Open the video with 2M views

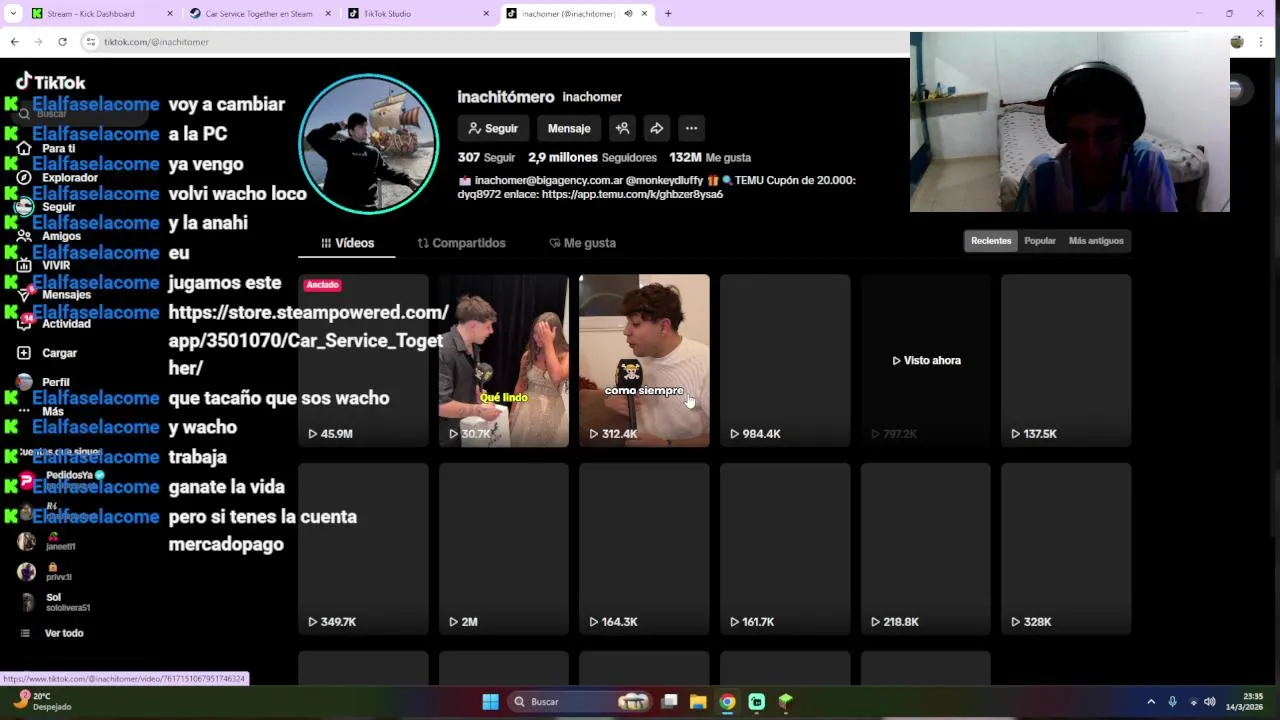503,548
